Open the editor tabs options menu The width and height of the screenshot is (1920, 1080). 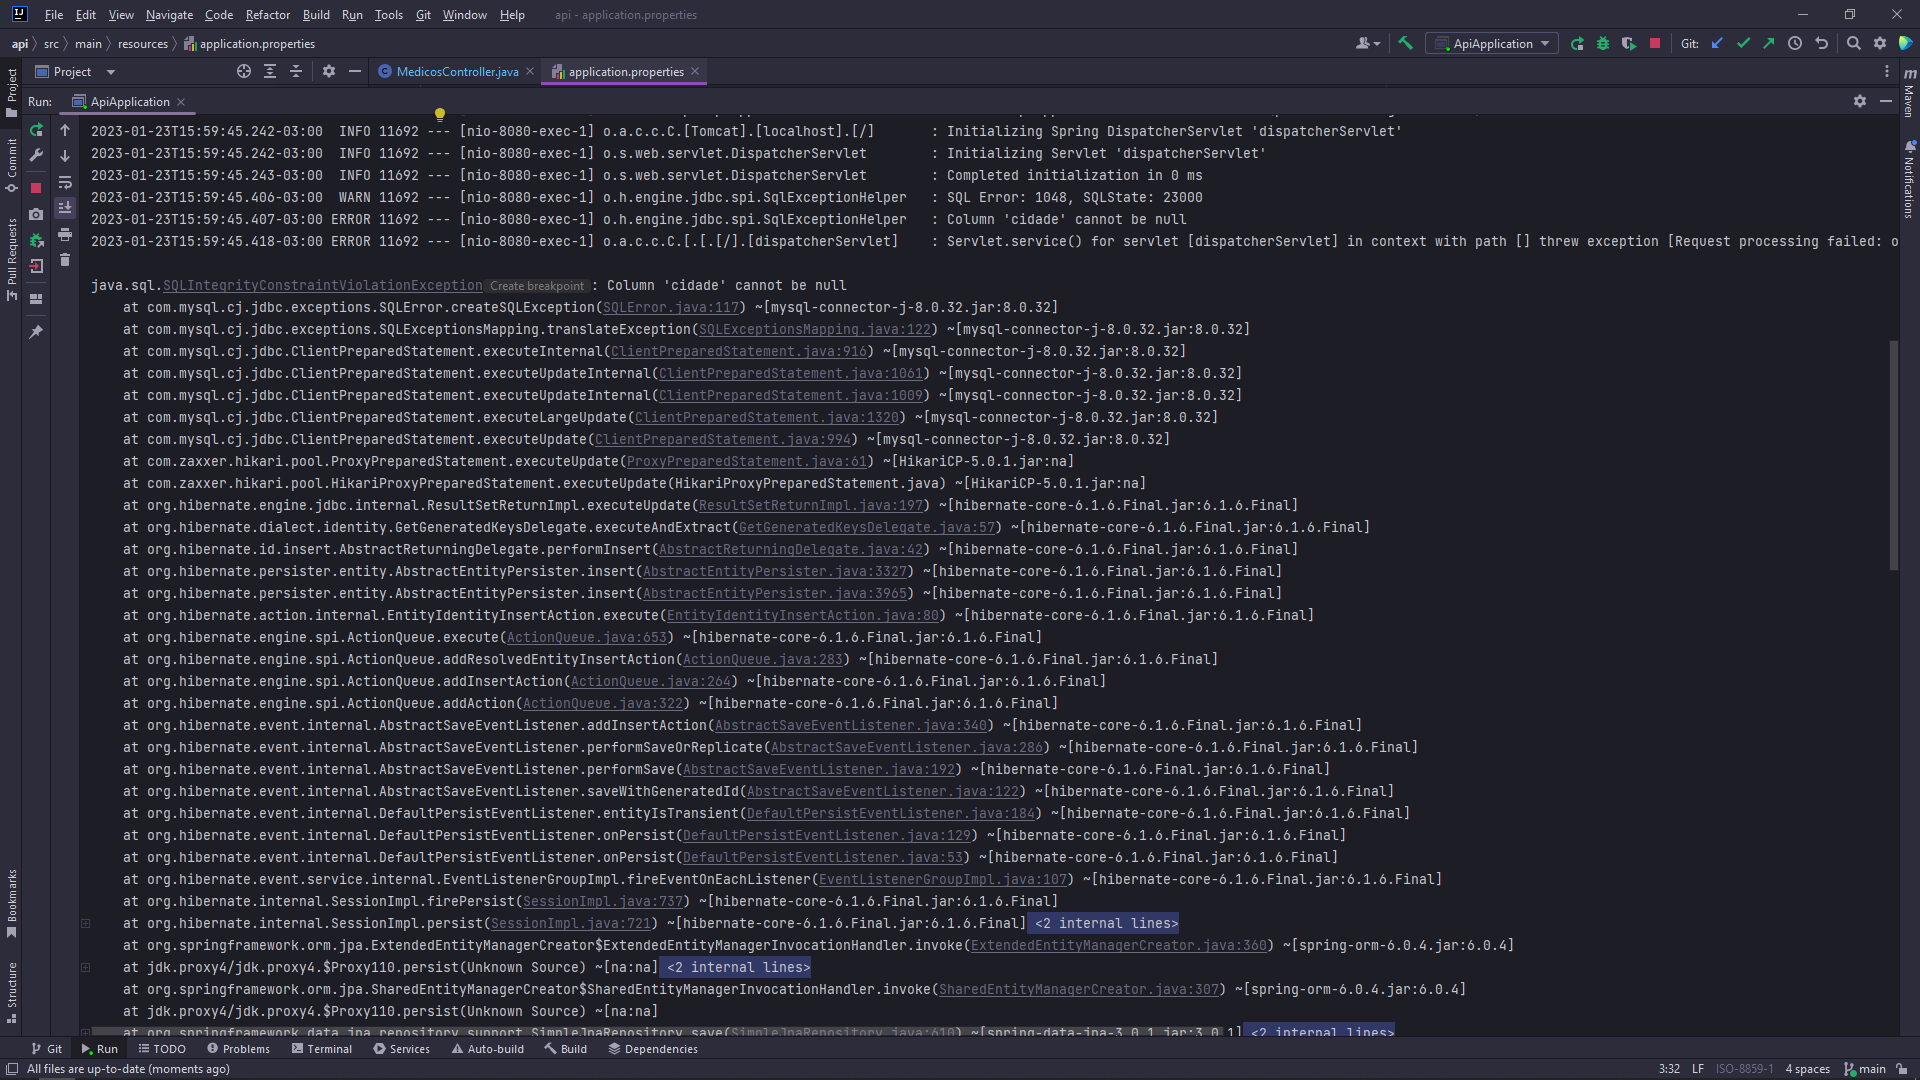pos(1887,71)
